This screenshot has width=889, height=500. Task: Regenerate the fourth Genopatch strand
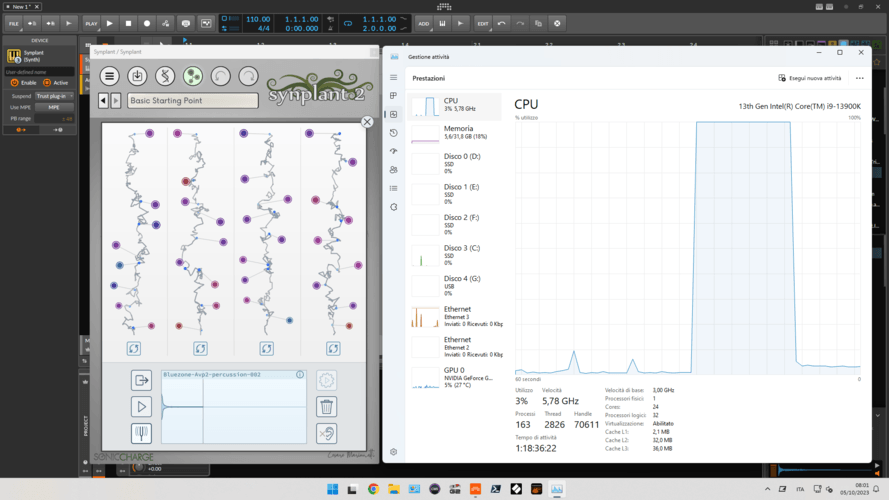333,349
